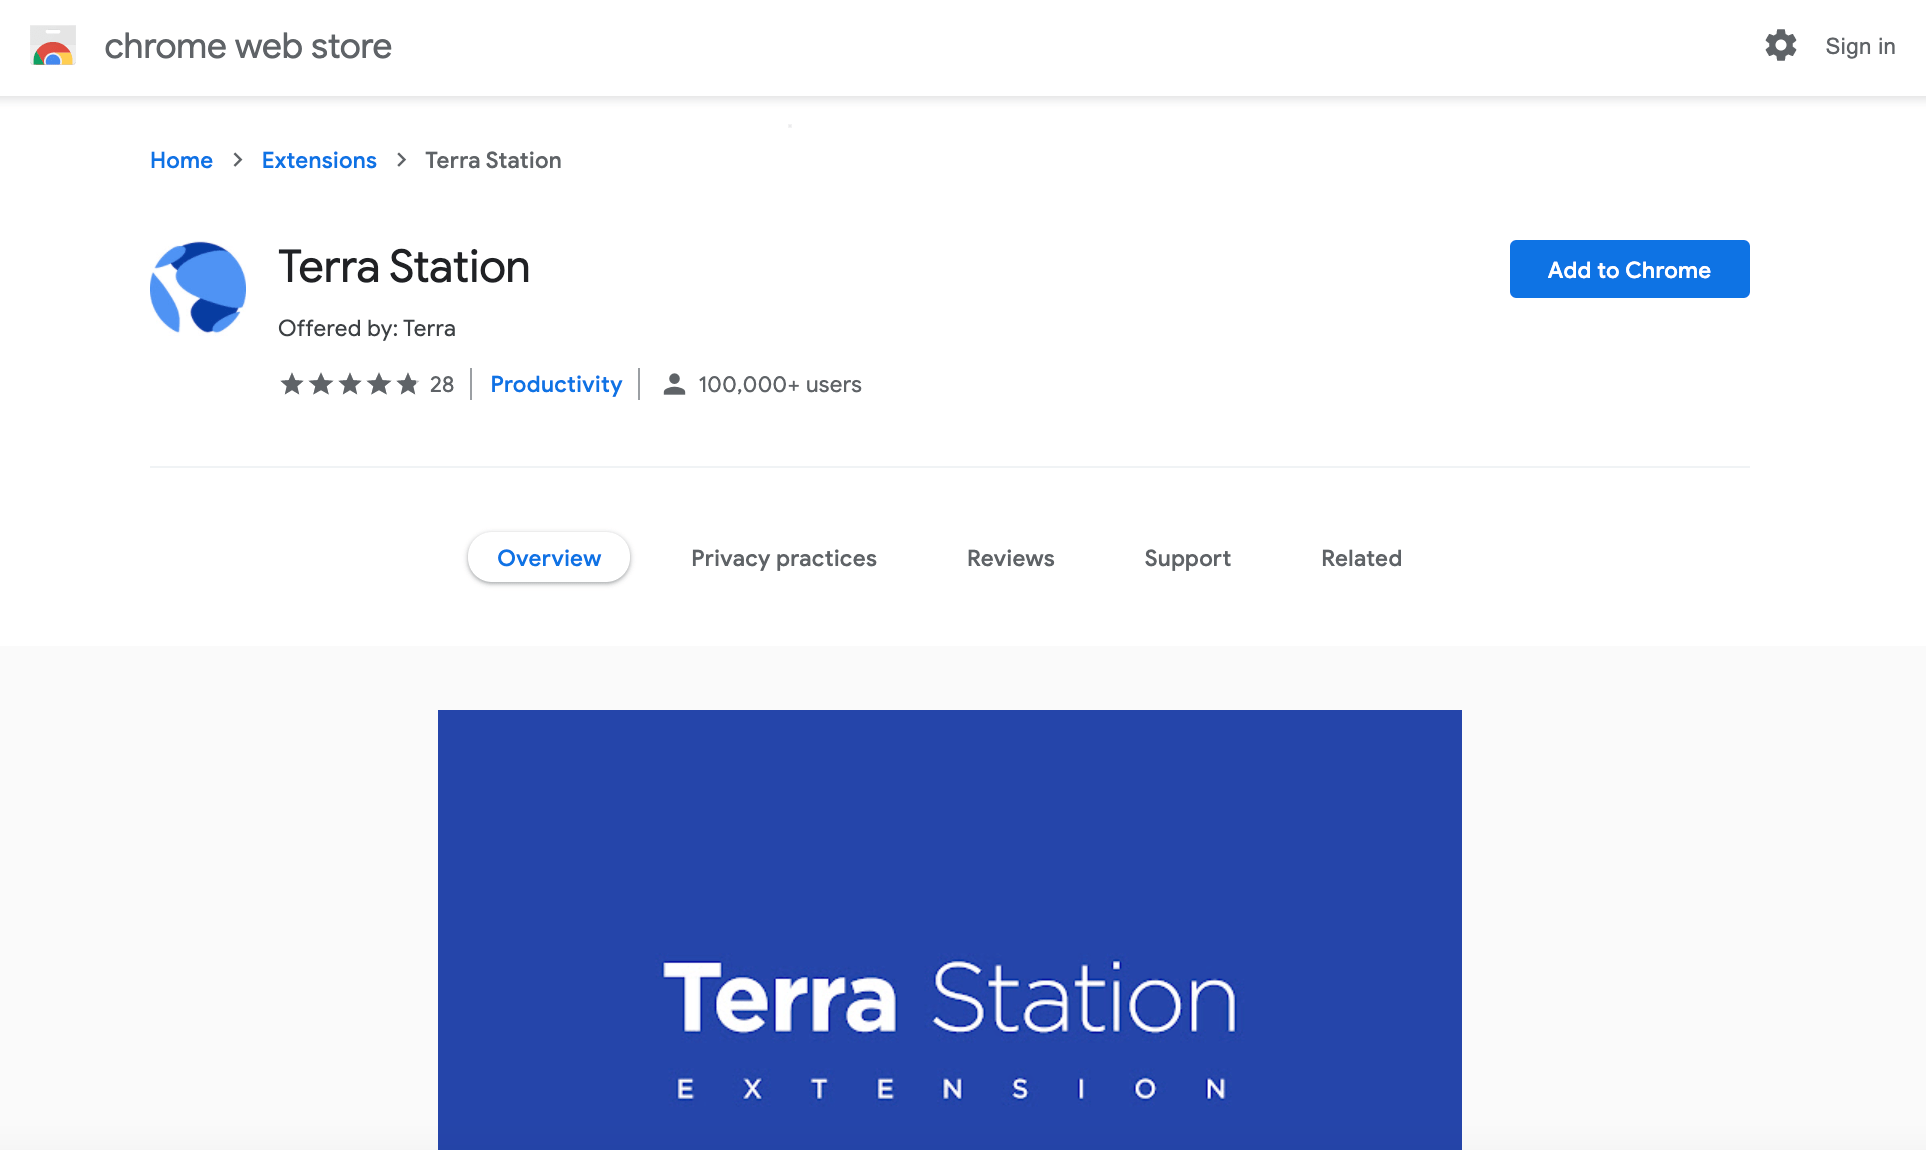Viewport: 1926px width, 1150px height.
Task: Open settings via the gear icon
Action: [x=1780, y=46]
